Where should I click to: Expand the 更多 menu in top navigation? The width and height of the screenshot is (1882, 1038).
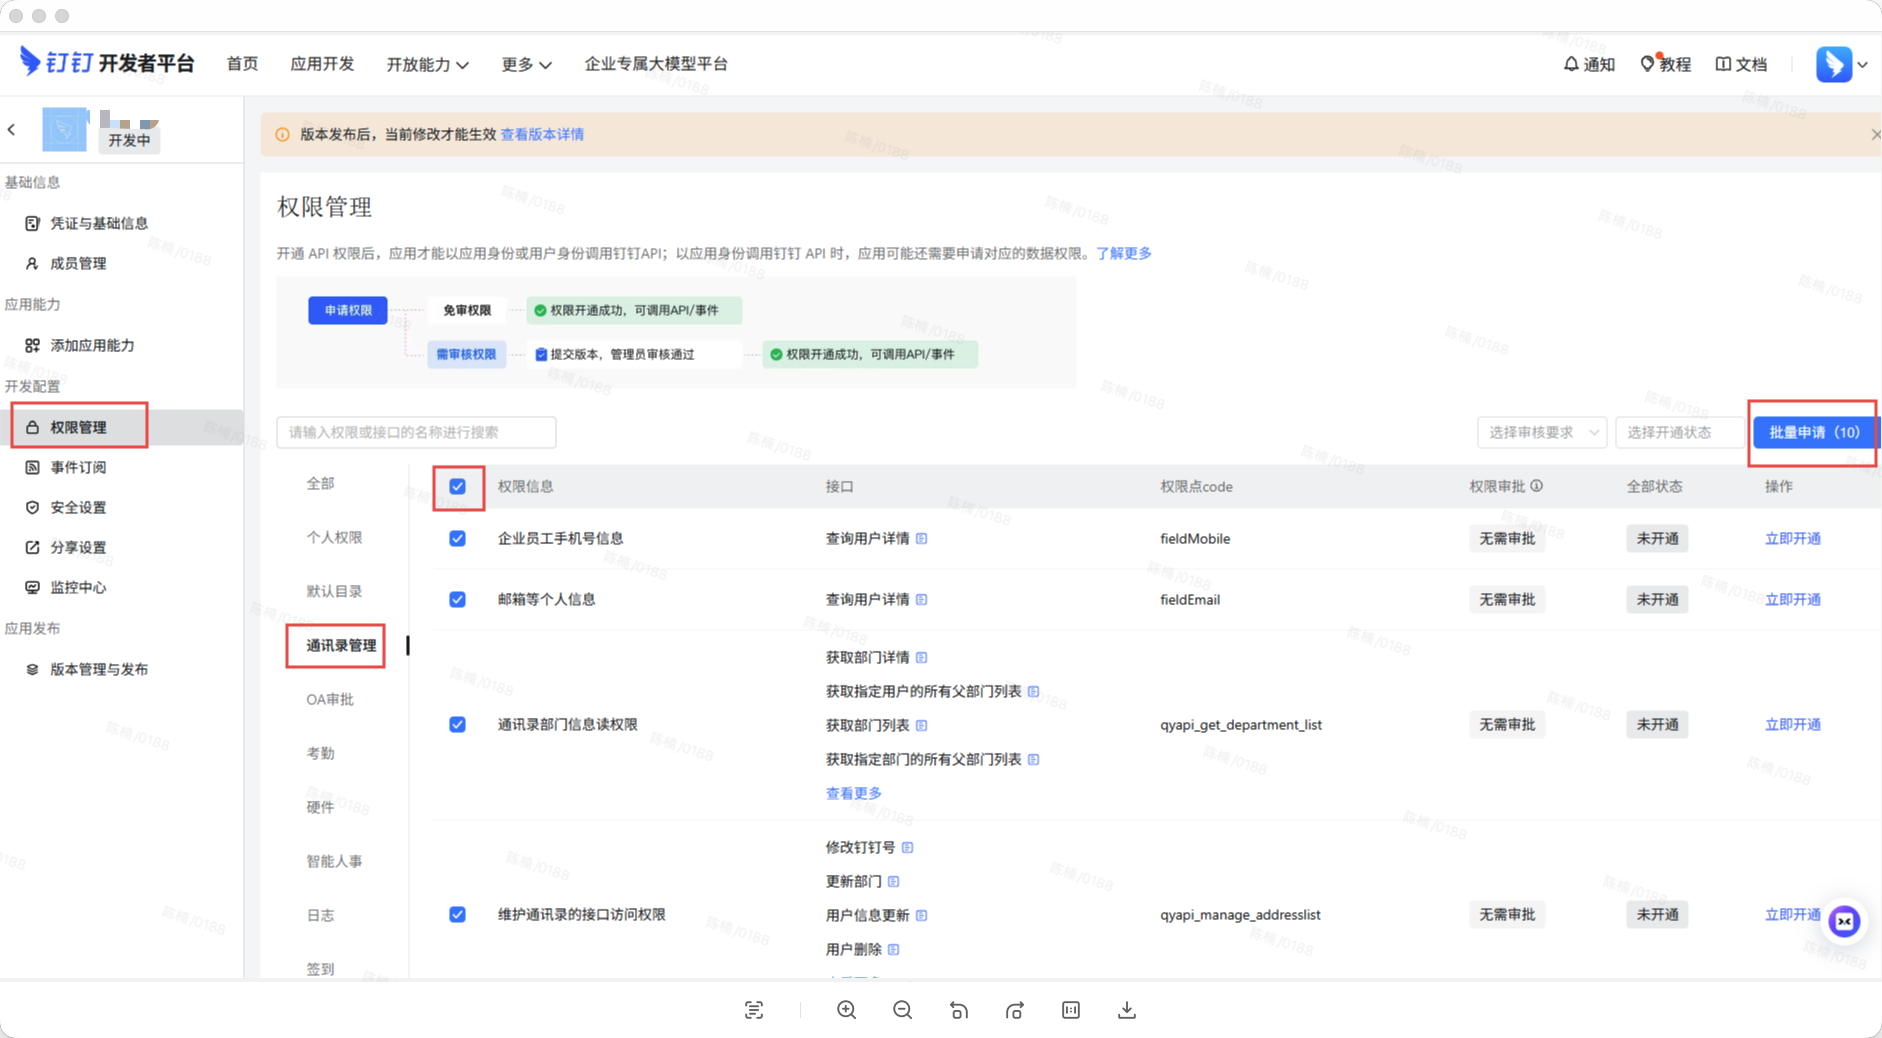tap(526, 64)
